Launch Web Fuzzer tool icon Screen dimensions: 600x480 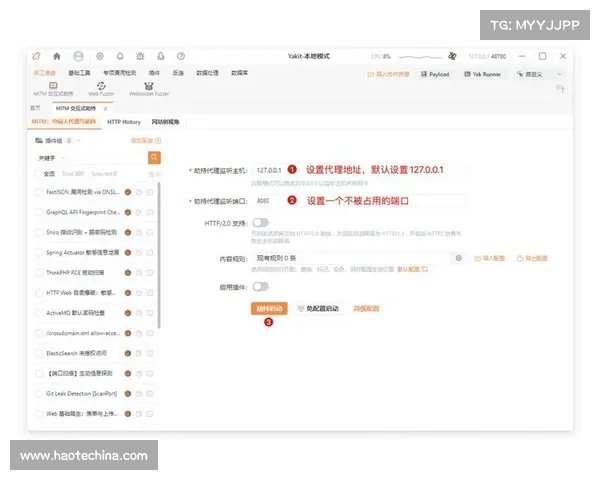[x=101, y=88]
